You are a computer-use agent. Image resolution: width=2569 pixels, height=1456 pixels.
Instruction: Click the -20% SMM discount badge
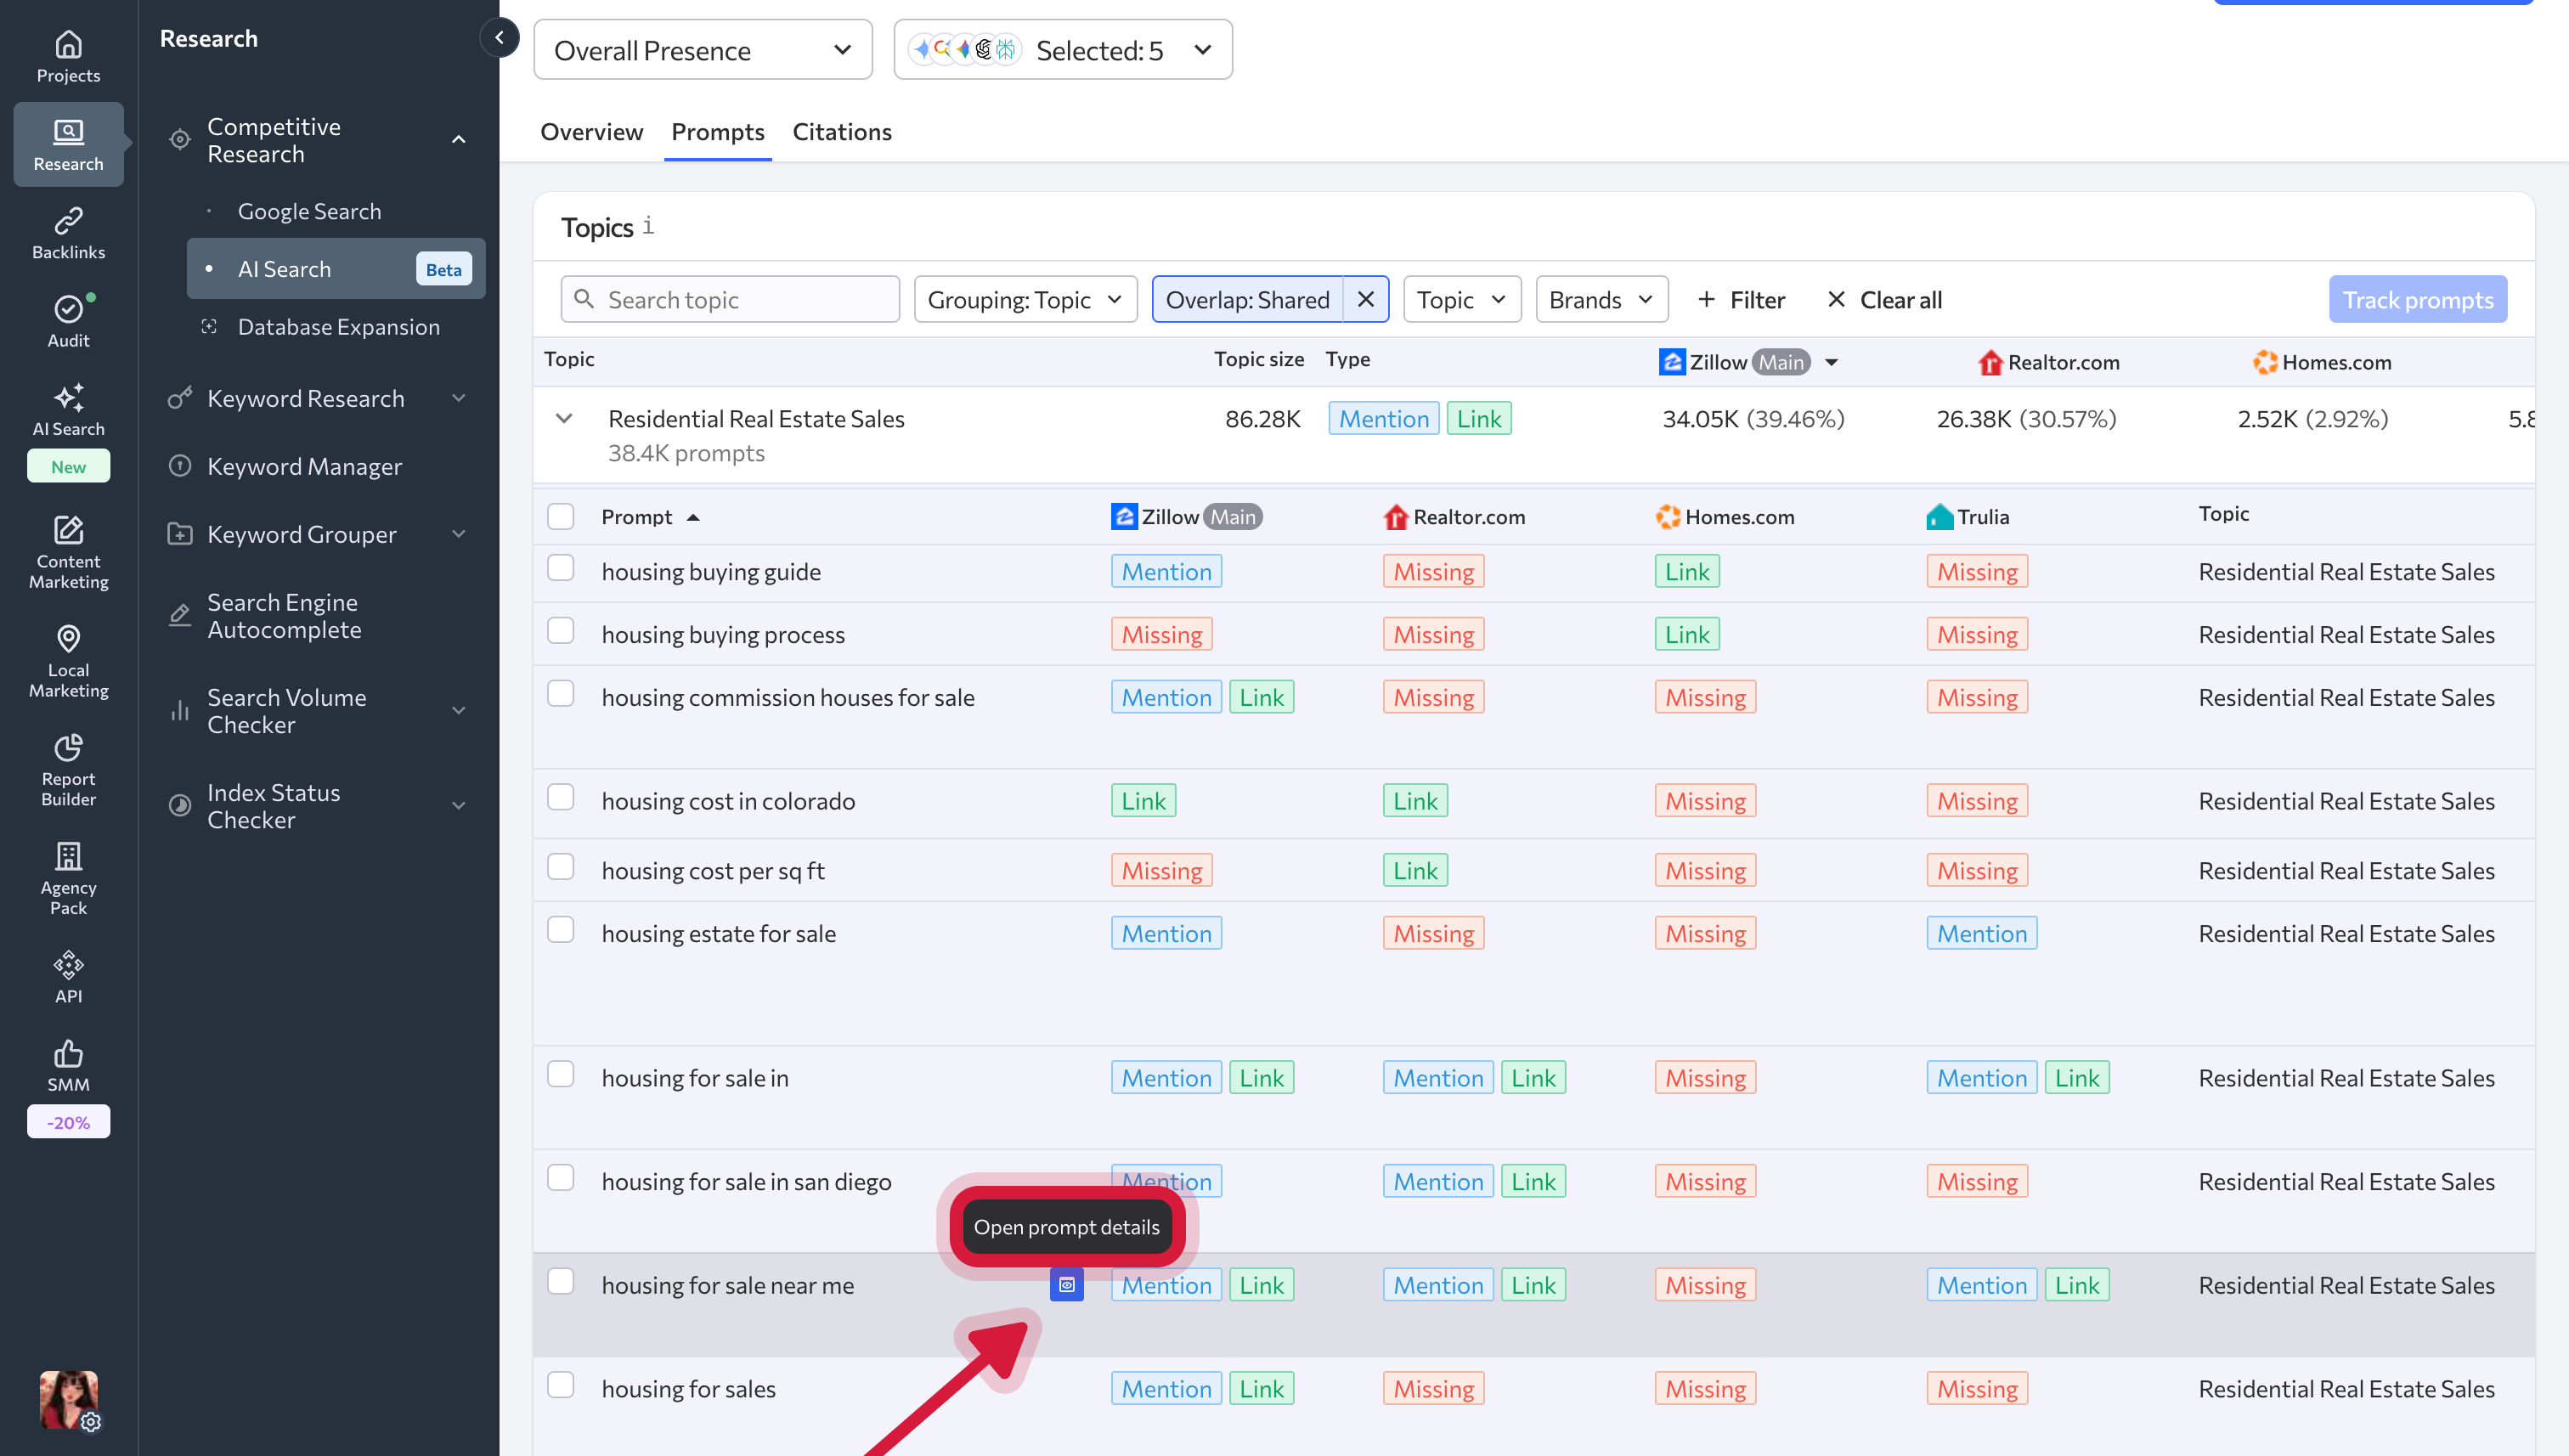(x=68, y=1122)
